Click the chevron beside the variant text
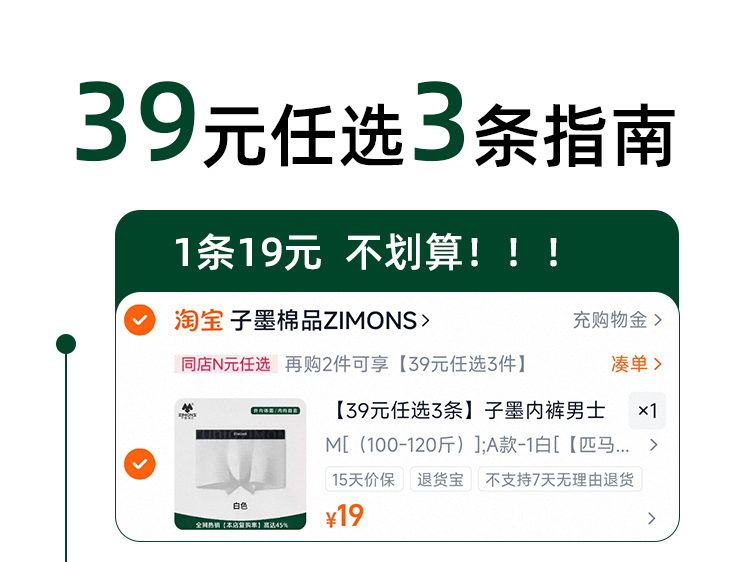Screen dimensions: 750x562 click(x=654, y=445)
